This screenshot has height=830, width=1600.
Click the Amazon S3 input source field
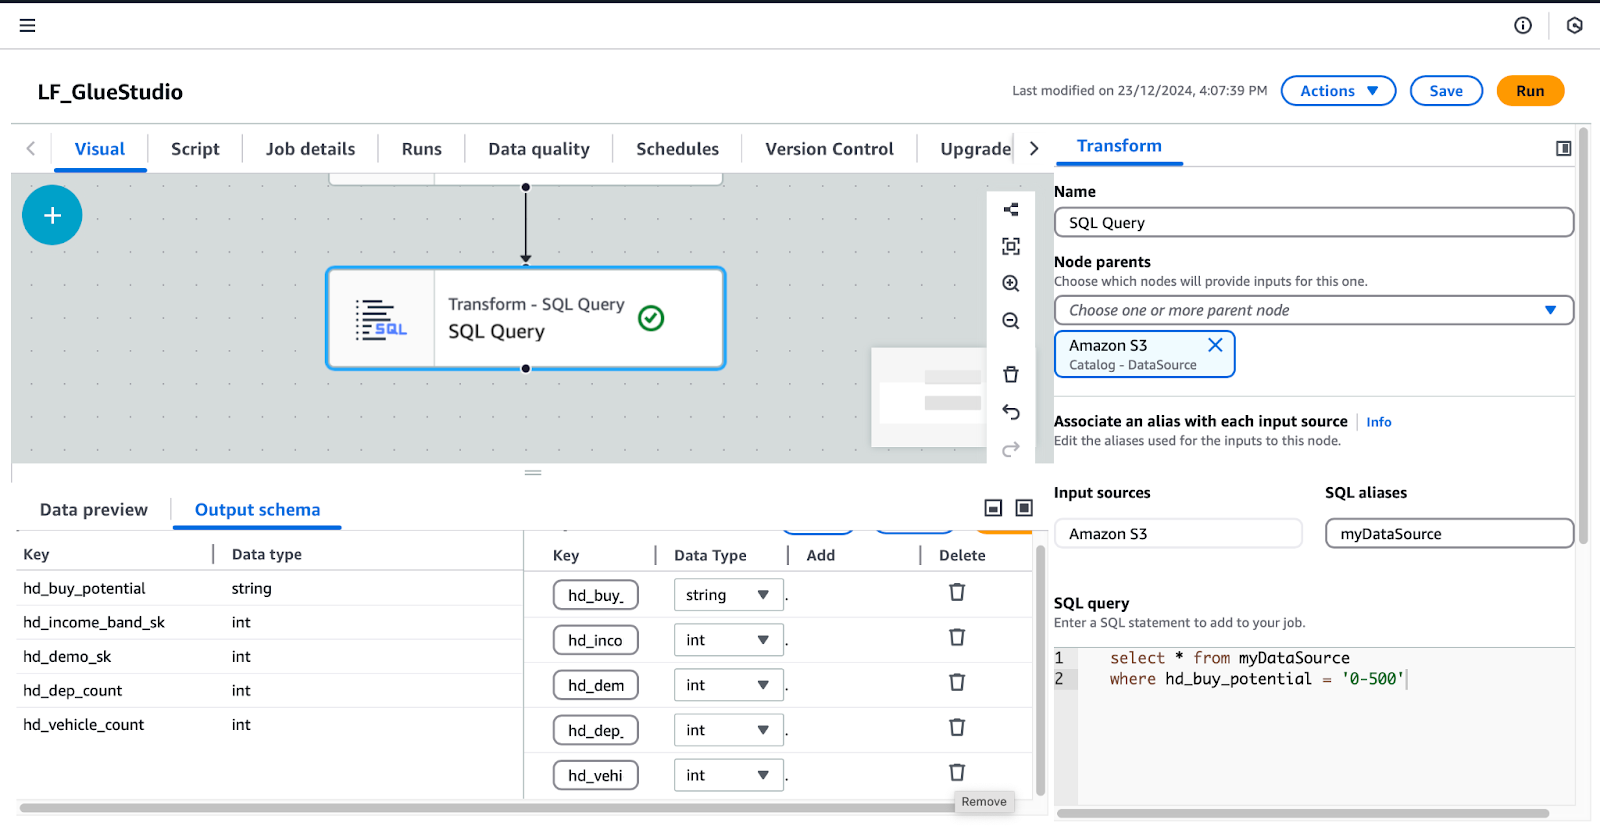click(1179, 533)
